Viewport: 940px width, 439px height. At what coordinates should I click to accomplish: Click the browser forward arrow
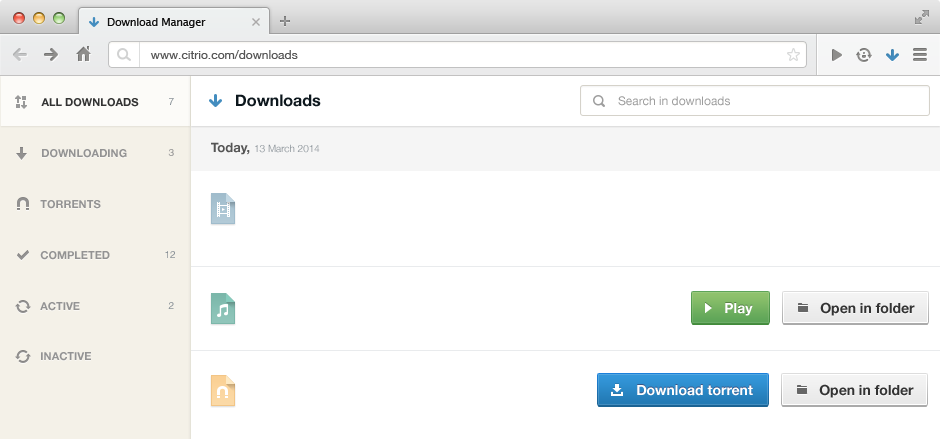51,55
